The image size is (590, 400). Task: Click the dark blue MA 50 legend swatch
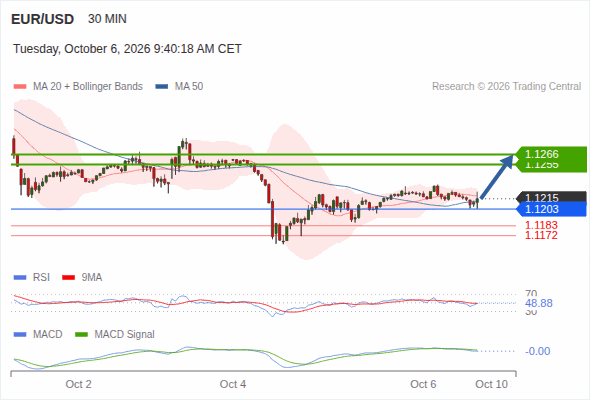pos(162,87)
